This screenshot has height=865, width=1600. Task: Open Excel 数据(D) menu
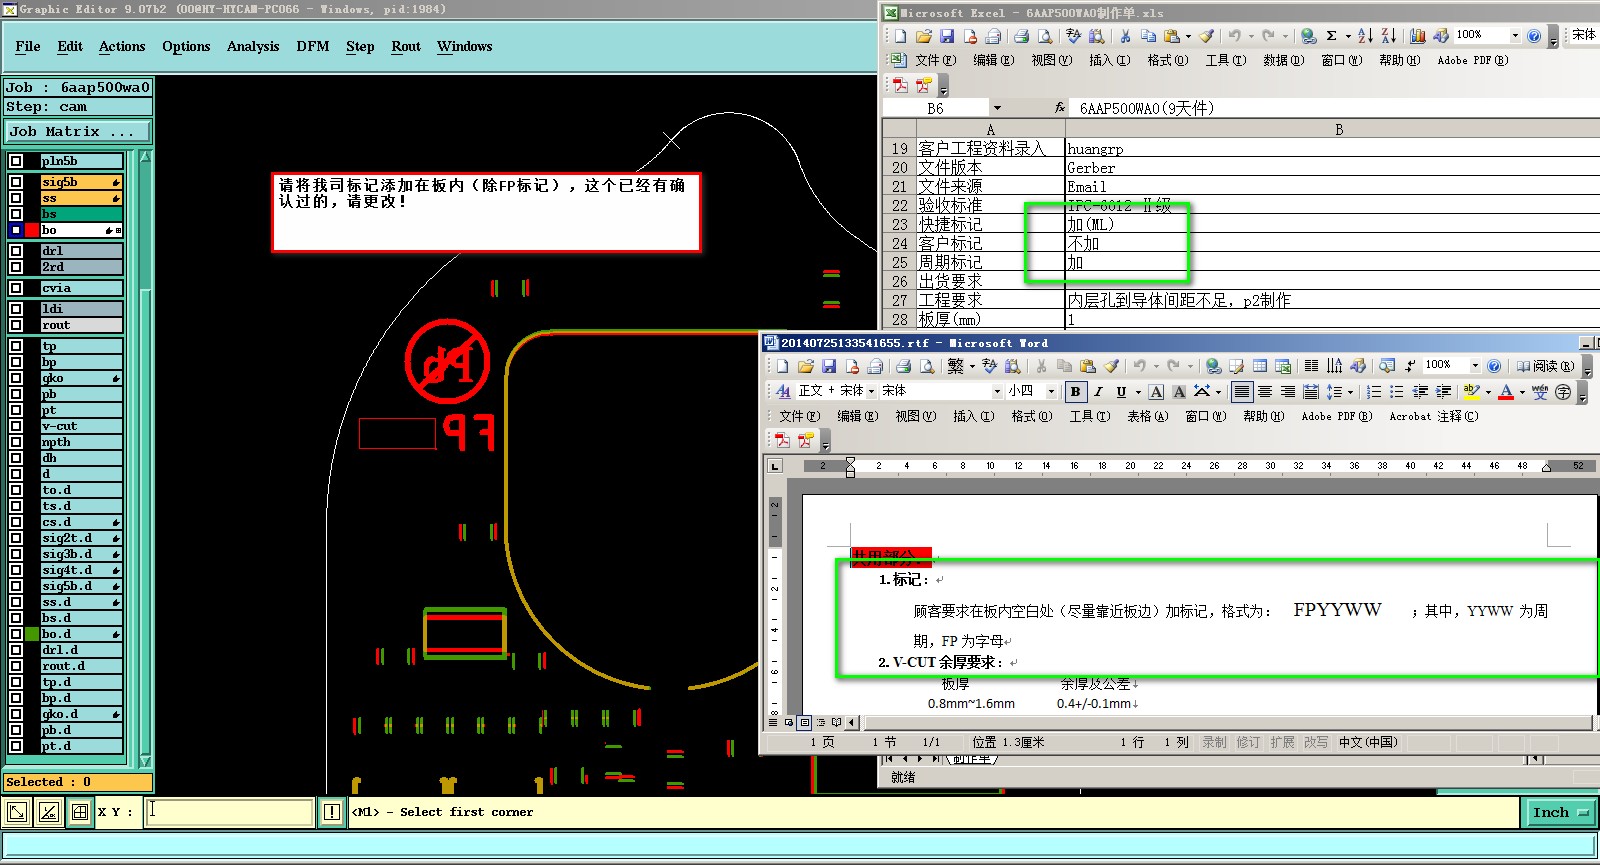[x=1283, y=60]
